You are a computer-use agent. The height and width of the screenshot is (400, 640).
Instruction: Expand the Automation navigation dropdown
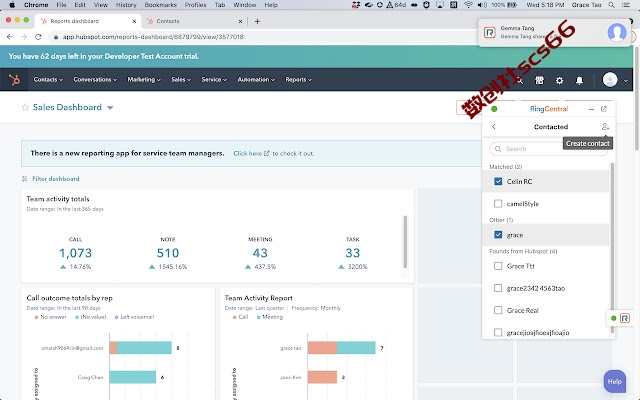[256, 80]
